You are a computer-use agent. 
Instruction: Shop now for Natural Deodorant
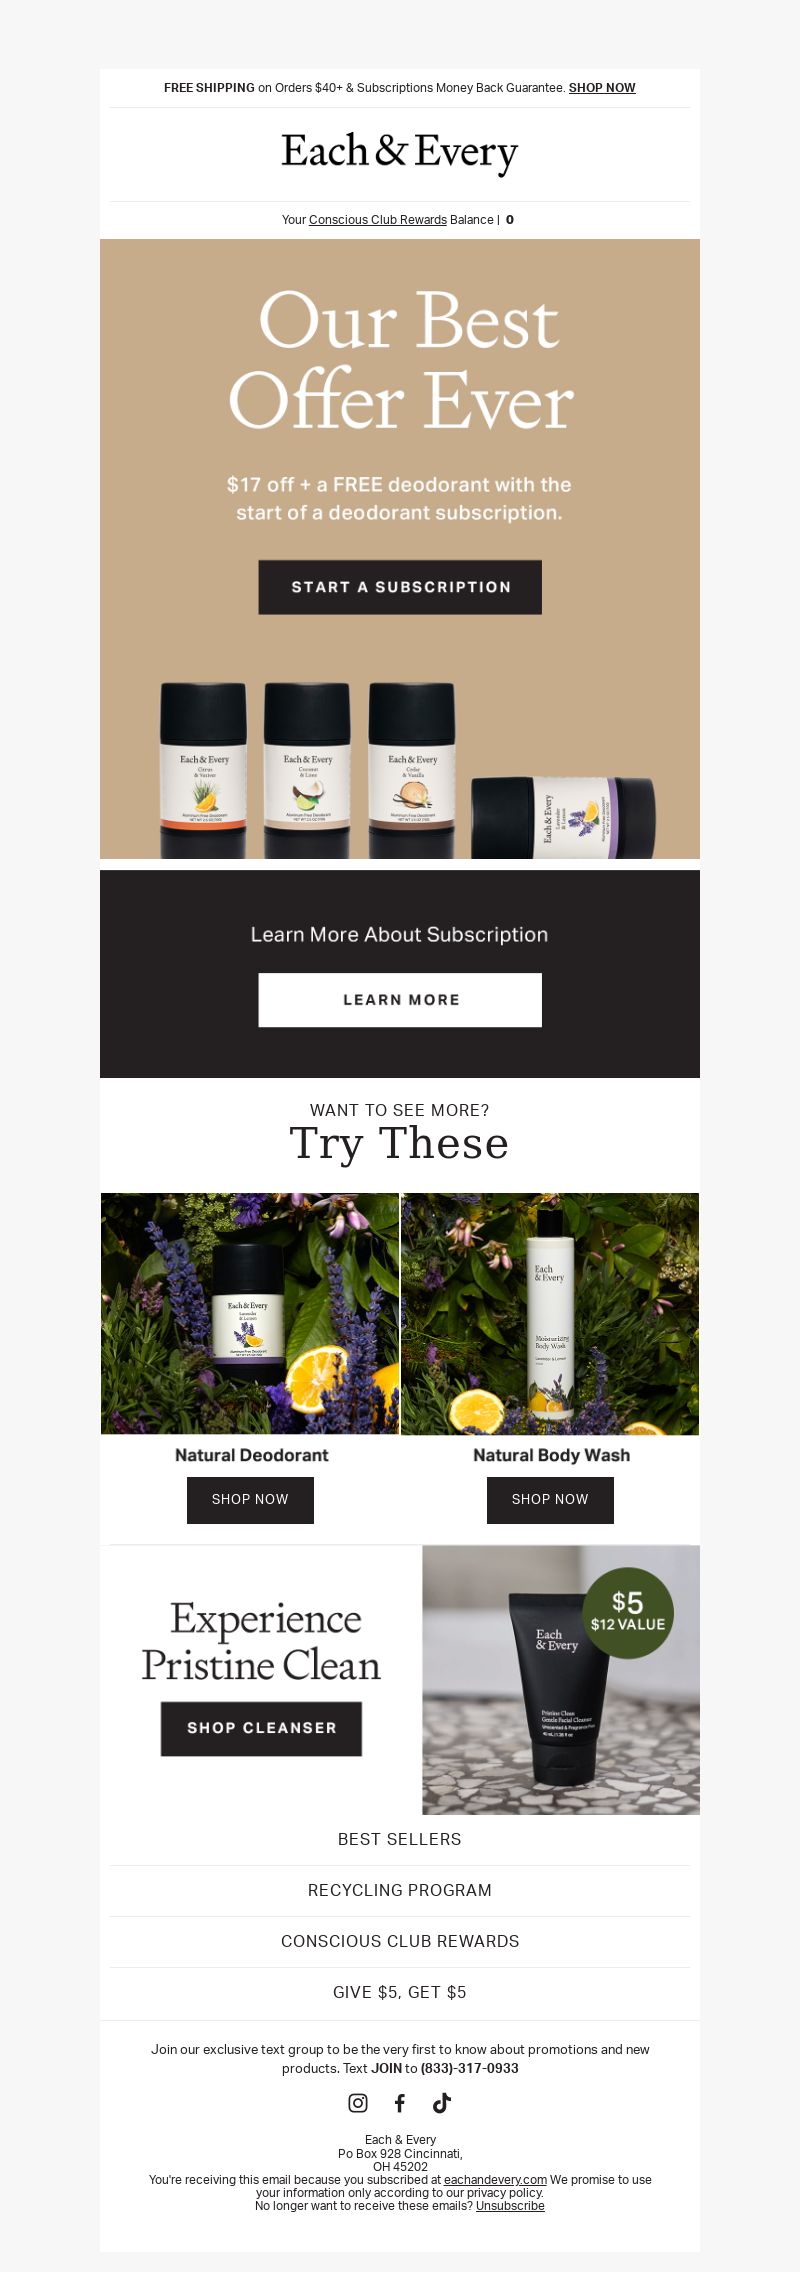[250, 1500]
